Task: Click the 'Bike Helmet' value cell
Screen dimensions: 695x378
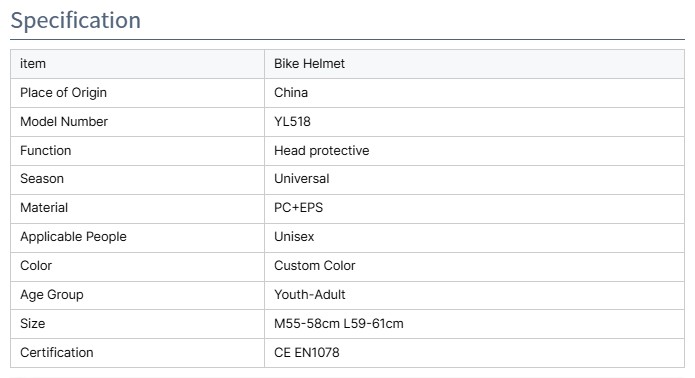Action: [474, 64]
